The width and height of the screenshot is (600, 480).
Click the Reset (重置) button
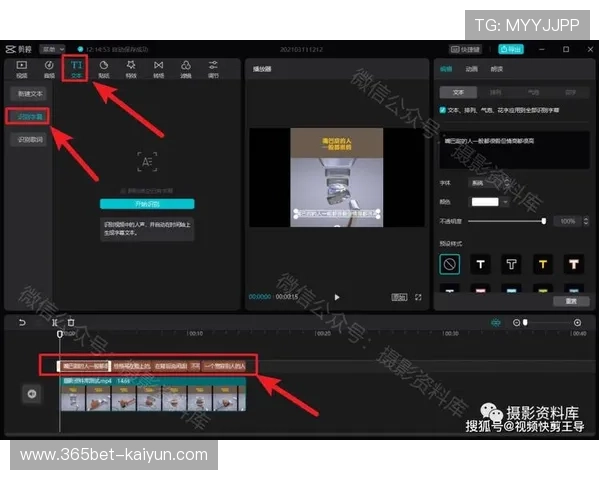pyautogui.click(x=571, y=301)
